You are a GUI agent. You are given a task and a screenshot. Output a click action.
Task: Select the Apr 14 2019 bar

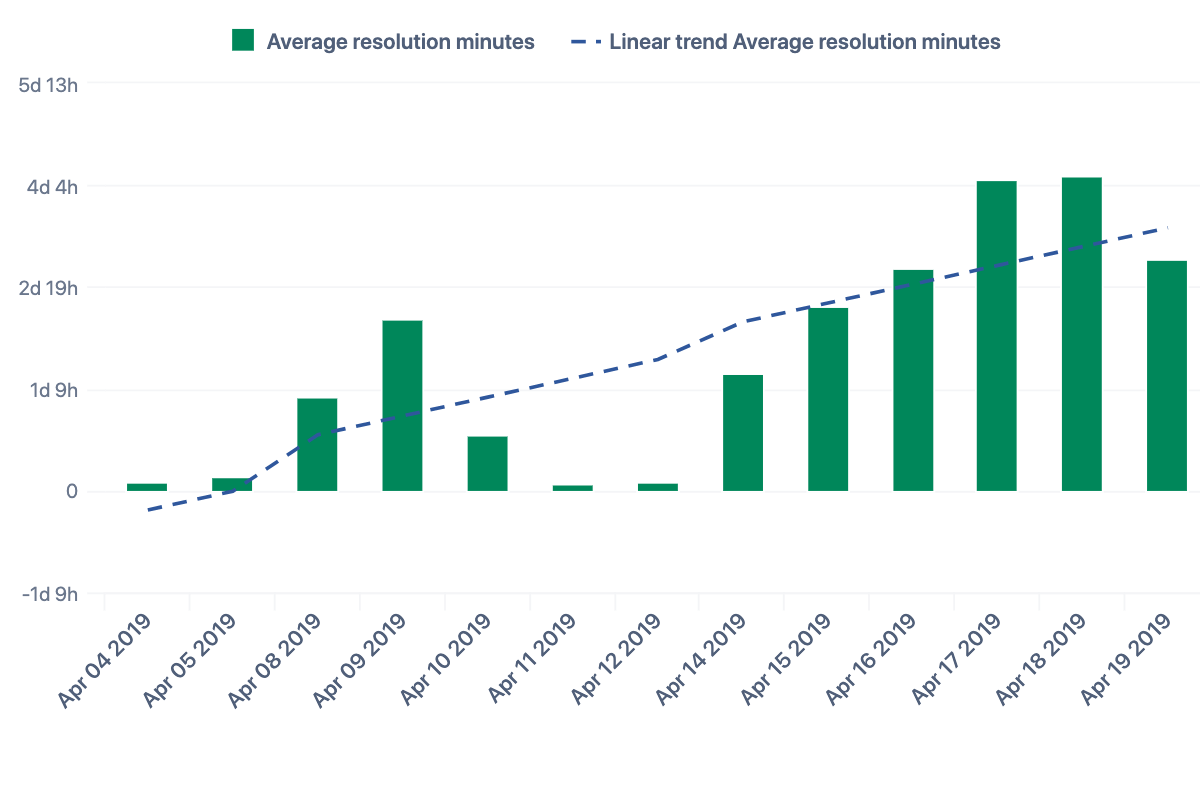743,433
